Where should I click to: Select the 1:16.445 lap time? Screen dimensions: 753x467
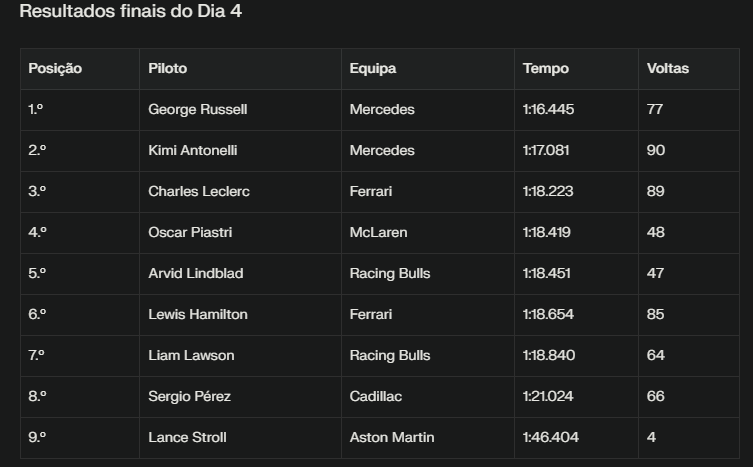point(548,109)
